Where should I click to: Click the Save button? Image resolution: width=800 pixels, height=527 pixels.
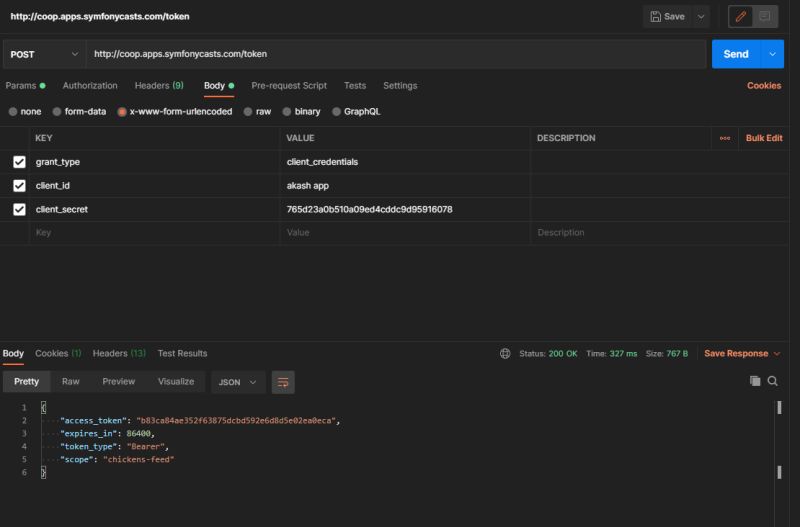click(667, 17)
